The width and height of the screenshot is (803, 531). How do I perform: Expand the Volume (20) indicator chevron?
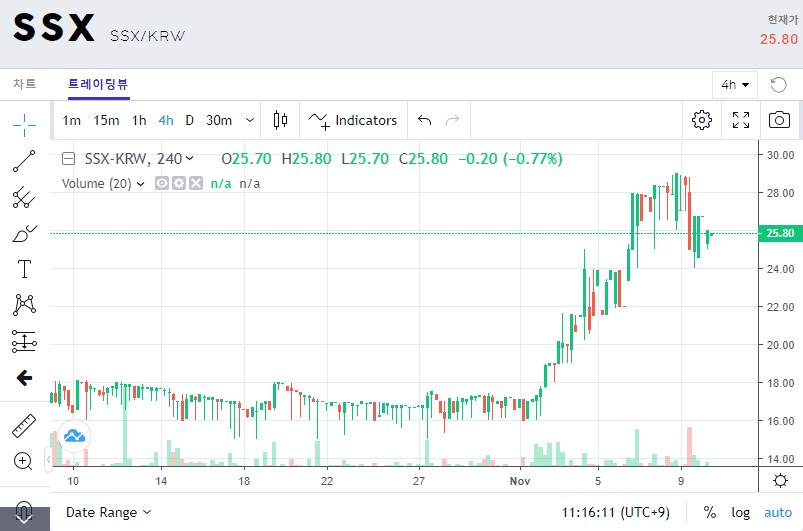[x=140, y=184]
